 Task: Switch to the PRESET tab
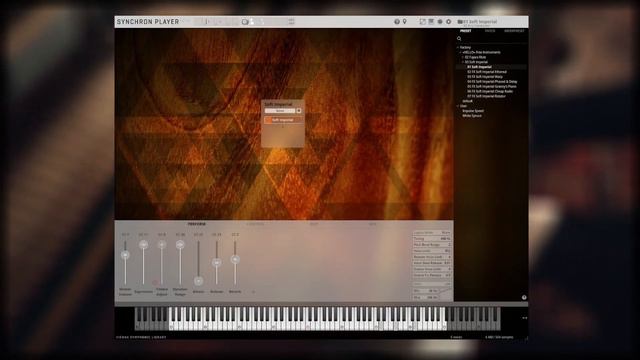pos(465,31)
